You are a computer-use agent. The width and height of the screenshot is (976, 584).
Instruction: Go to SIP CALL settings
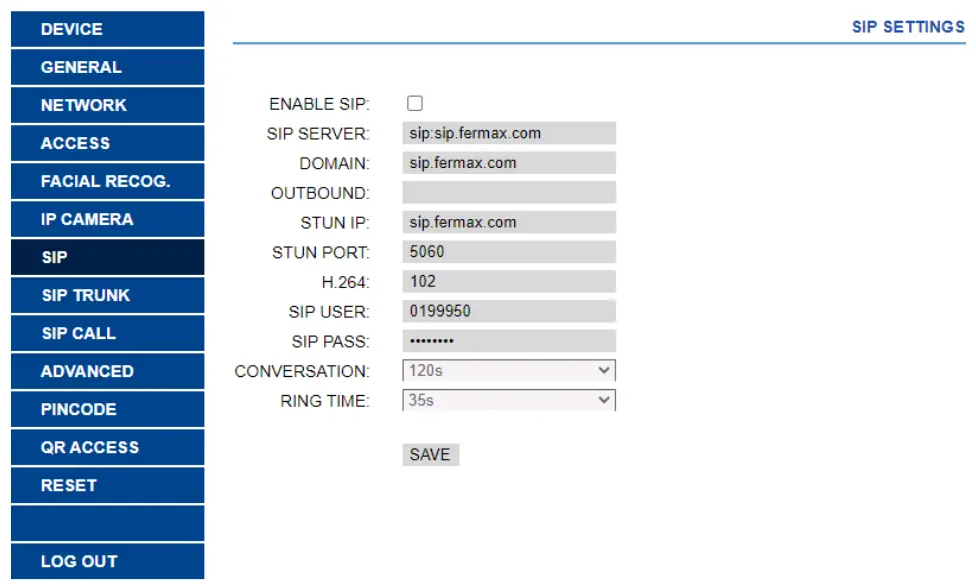point(107,334)
